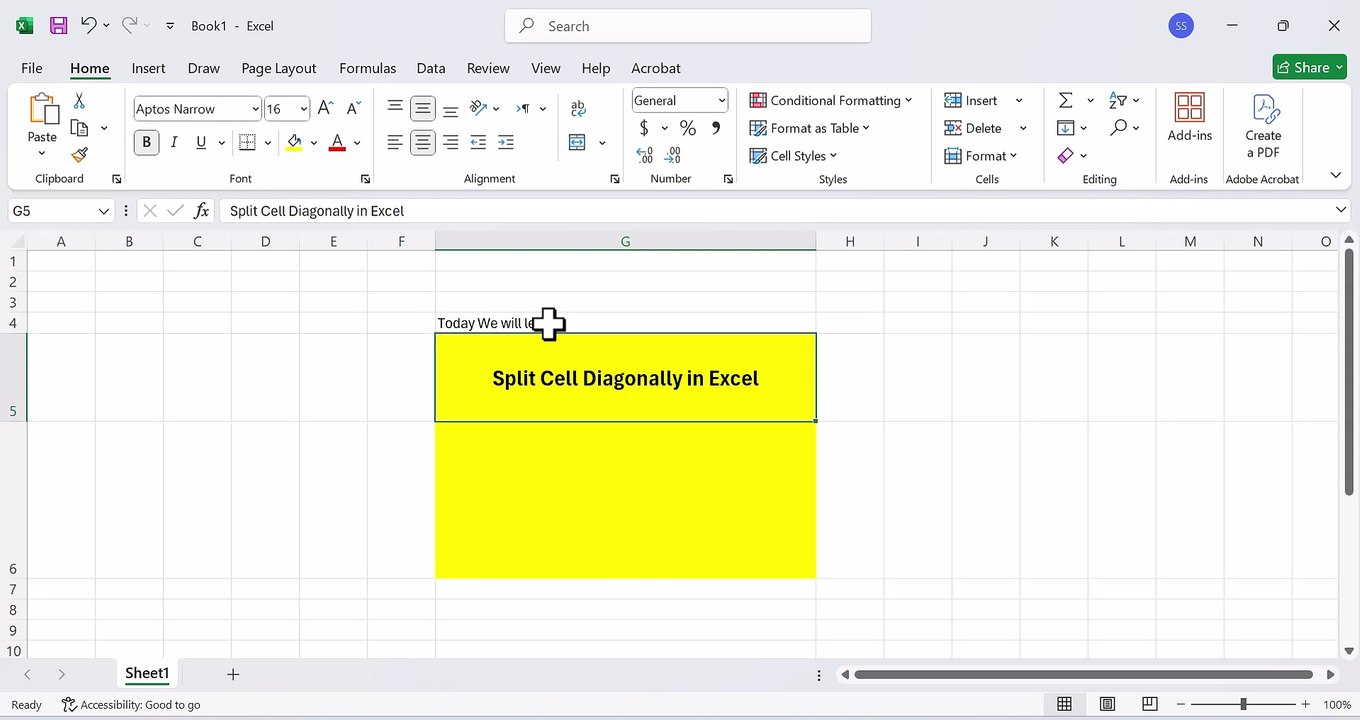This screenshot has height=720, width=1360.
Task: Expand the formula bar
Action: (x=1341, y=210)
